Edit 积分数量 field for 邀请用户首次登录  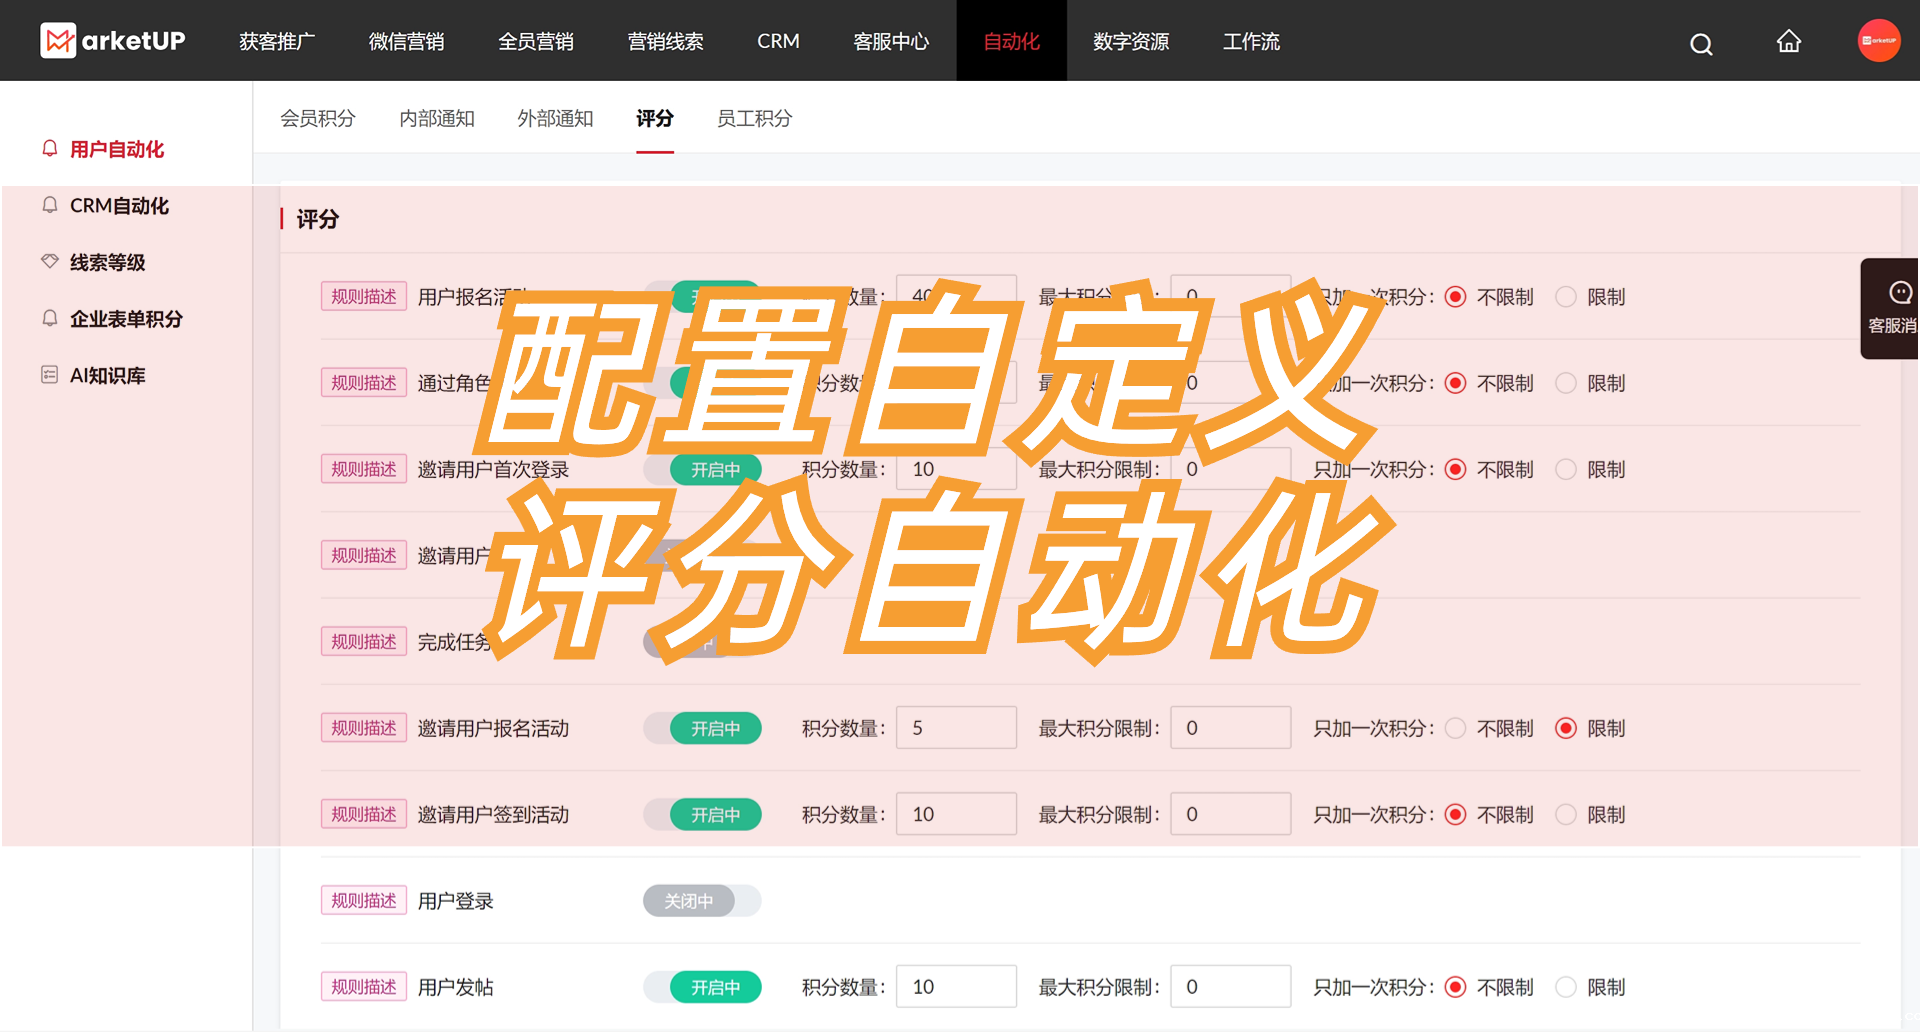(957, 469)
